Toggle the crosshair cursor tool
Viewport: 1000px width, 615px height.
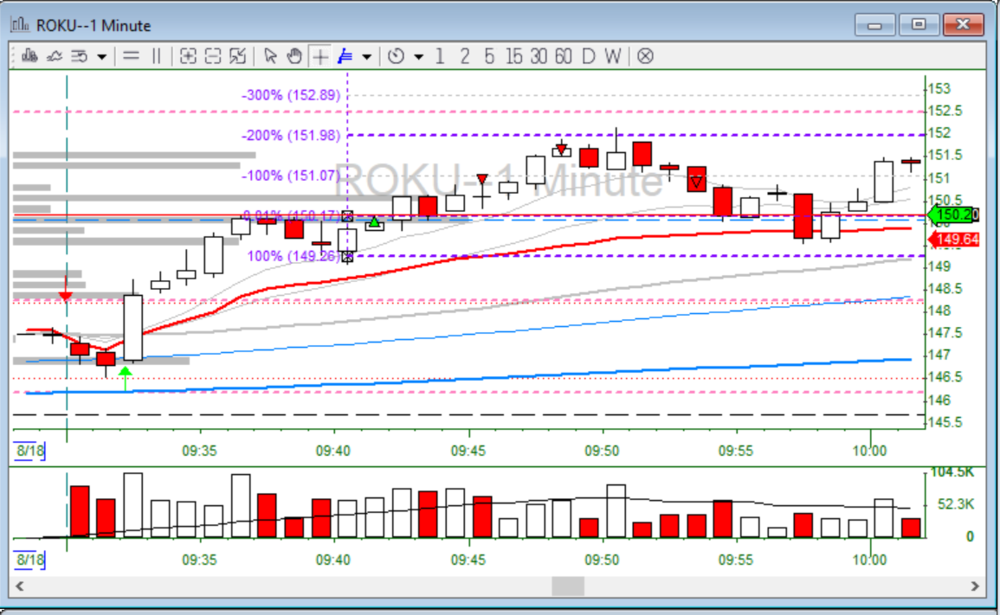320,56
